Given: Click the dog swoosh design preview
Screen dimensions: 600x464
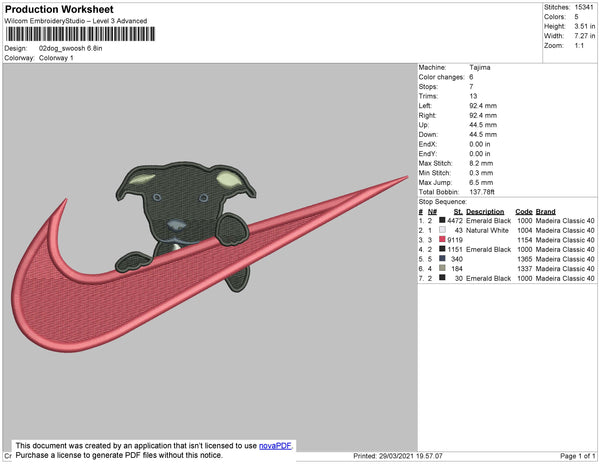Looking at the screenshot, I should (x=210, y=256).
